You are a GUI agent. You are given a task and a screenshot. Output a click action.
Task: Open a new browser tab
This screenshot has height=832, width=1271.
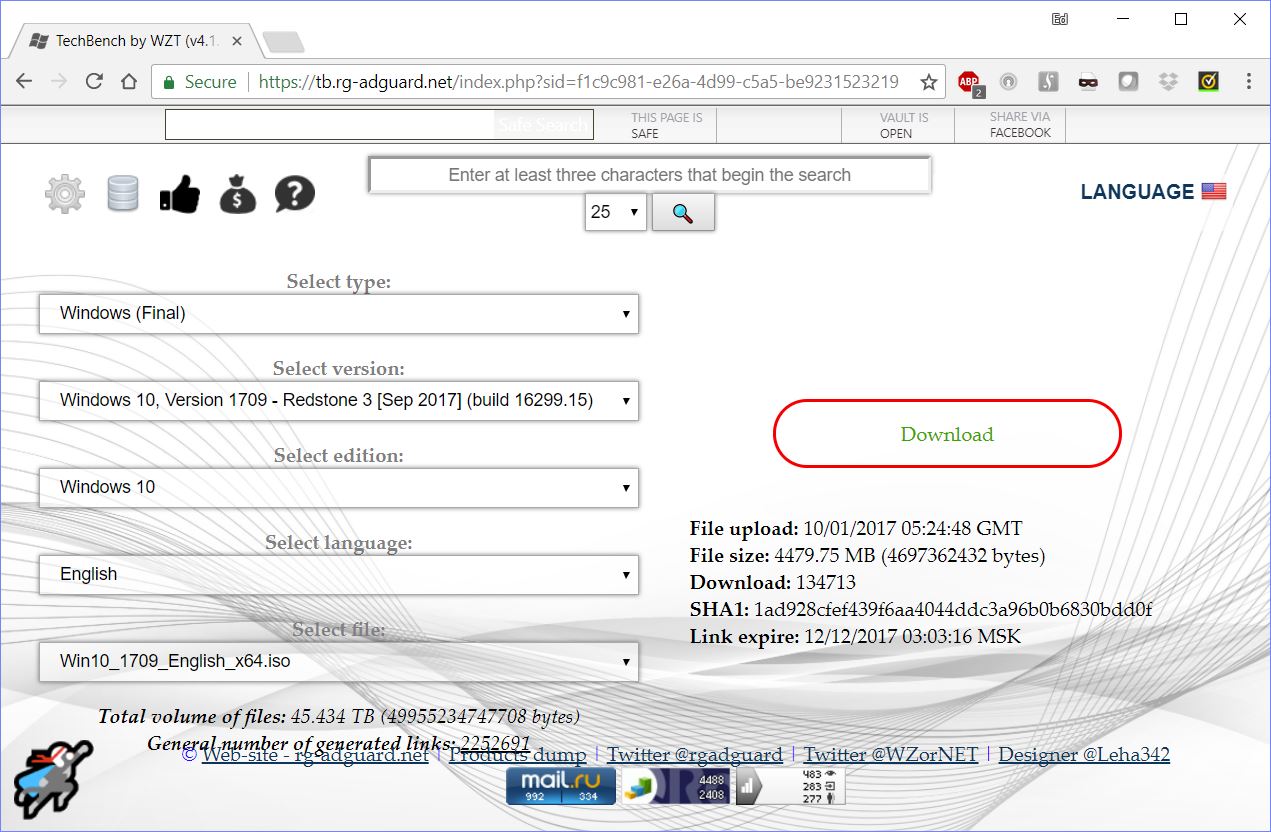[283, 42]
